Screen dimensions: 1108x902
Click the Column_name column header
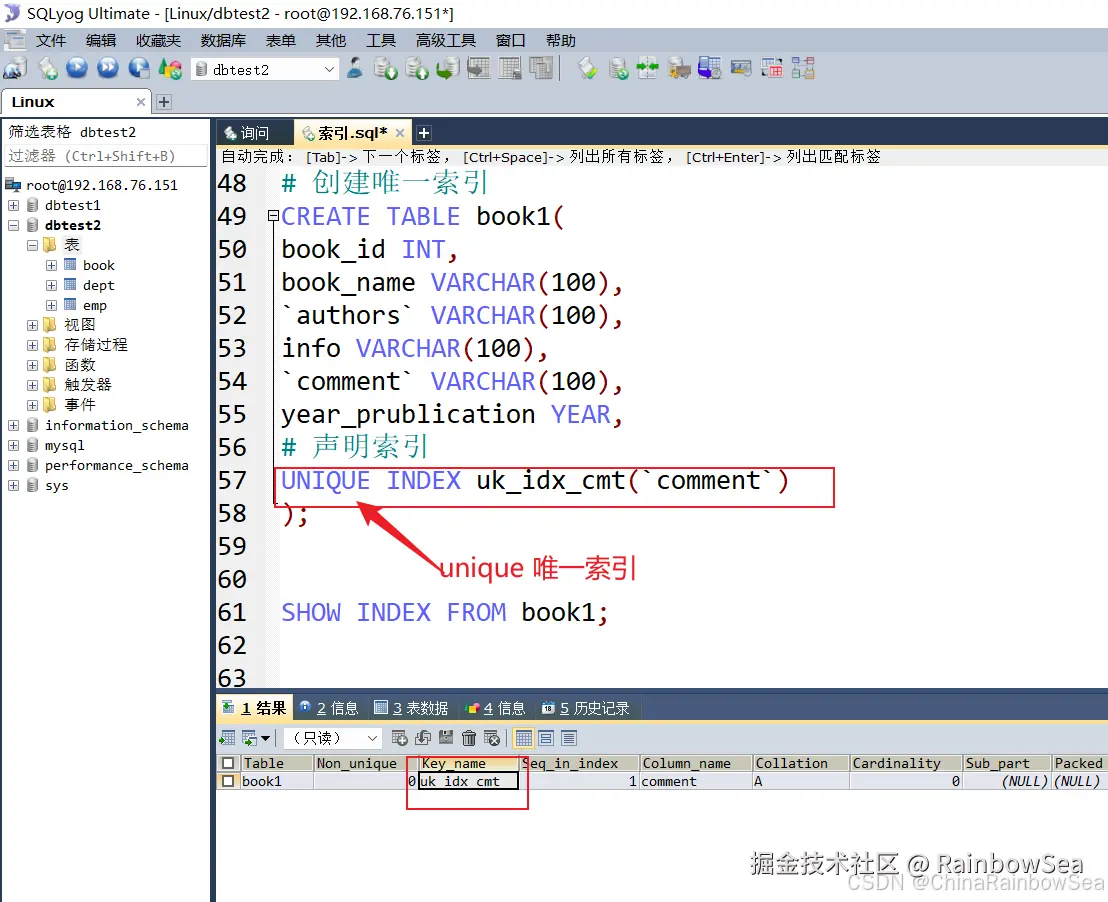click(x=696, y=763)
